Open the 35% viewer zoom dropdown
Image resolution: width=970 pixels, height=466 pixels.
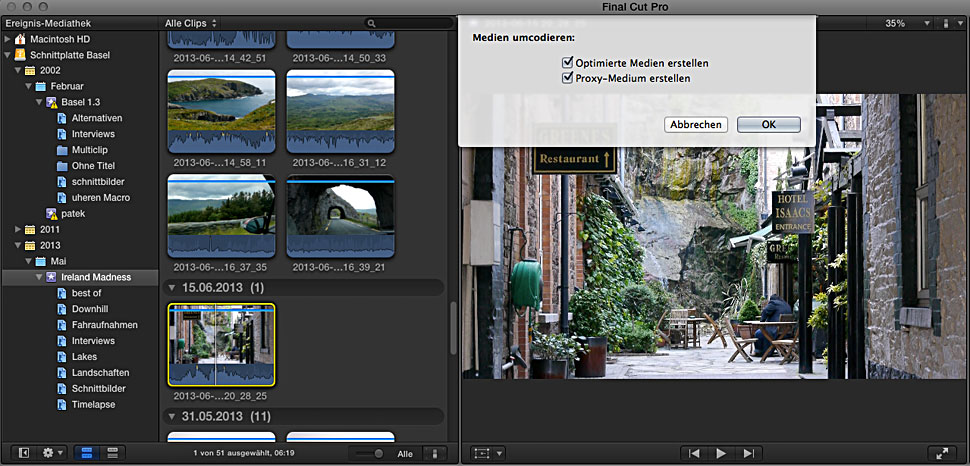(x=903, y=23)
